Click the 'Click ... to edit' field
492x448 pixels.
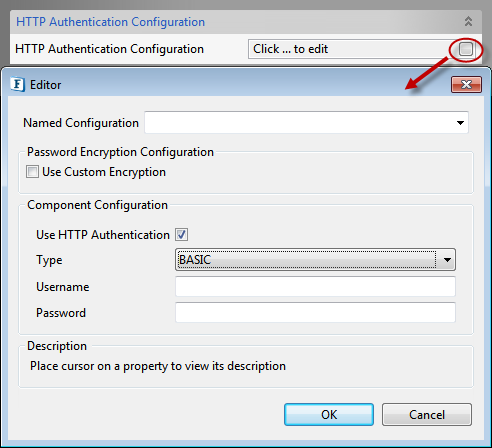click(353, 49)
